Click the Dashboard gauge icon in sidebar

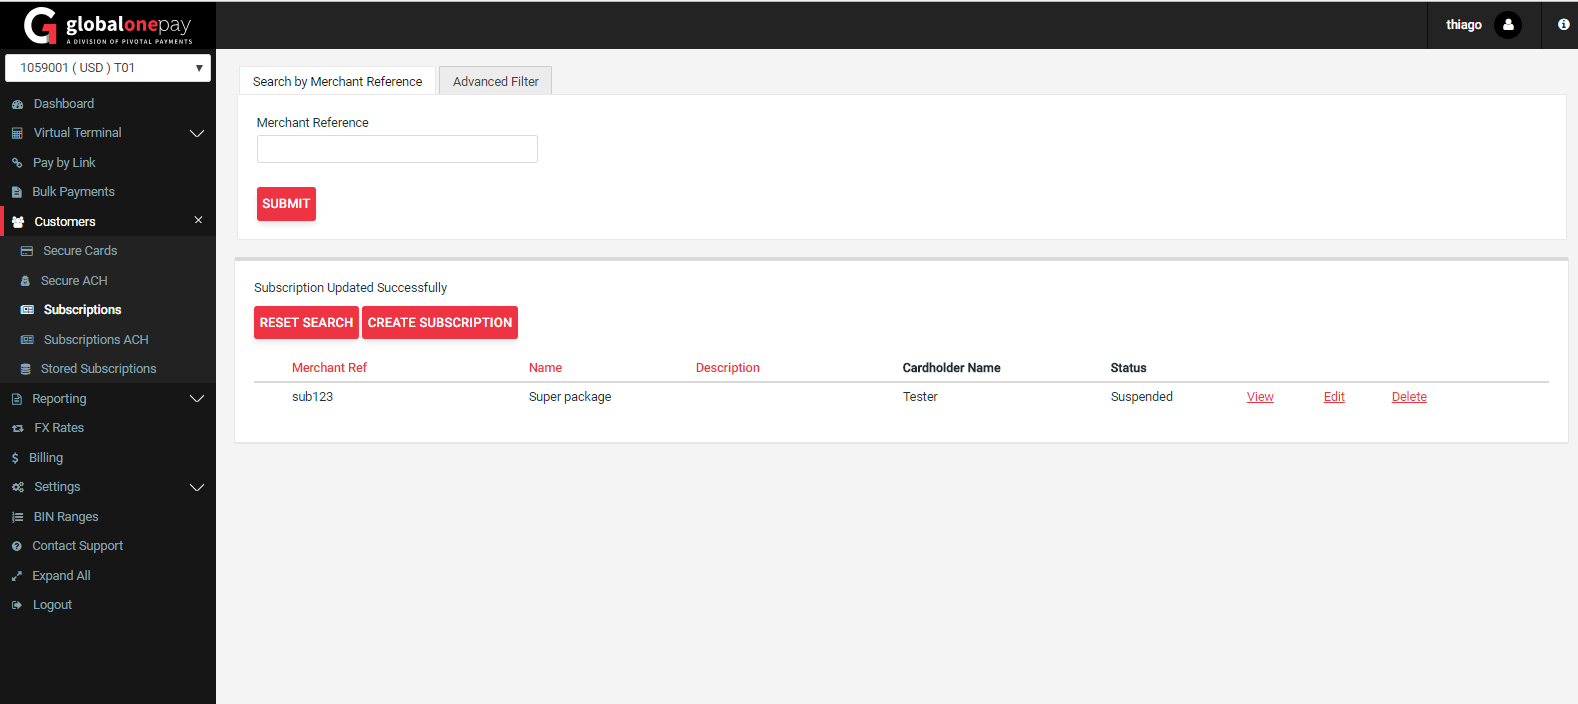17,104
